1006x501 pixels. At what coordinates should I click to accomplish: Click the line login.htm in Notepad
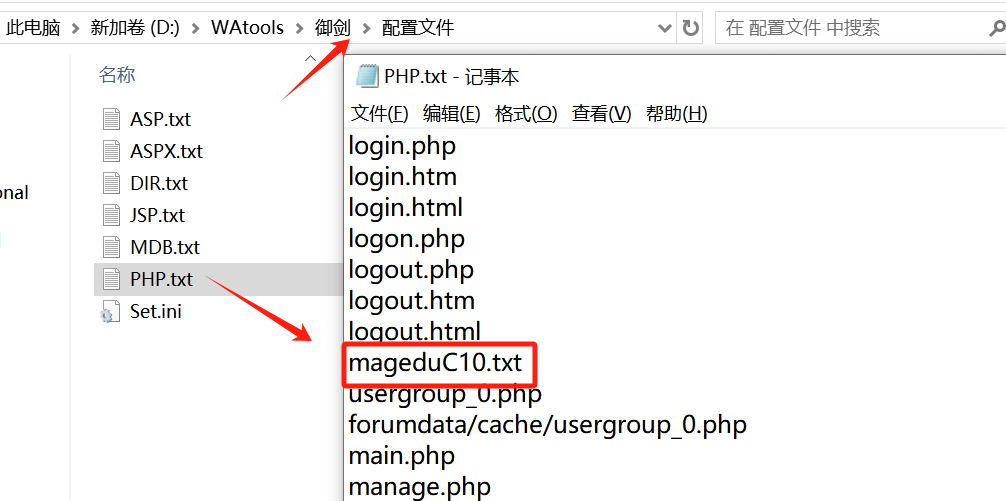[x=403, y=176]
